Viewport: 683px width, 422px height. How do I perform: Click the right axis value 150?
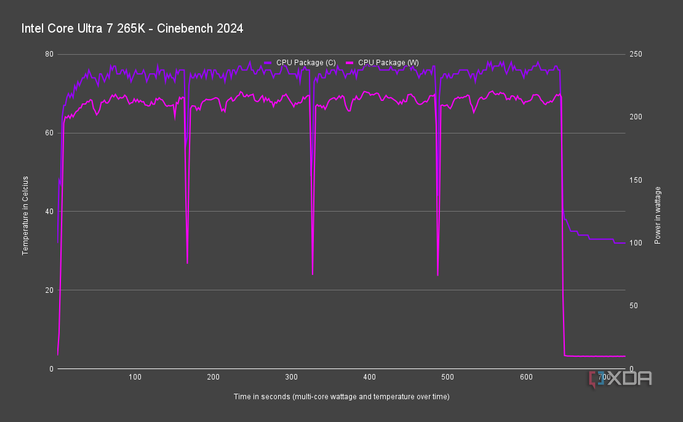point(636,180)
